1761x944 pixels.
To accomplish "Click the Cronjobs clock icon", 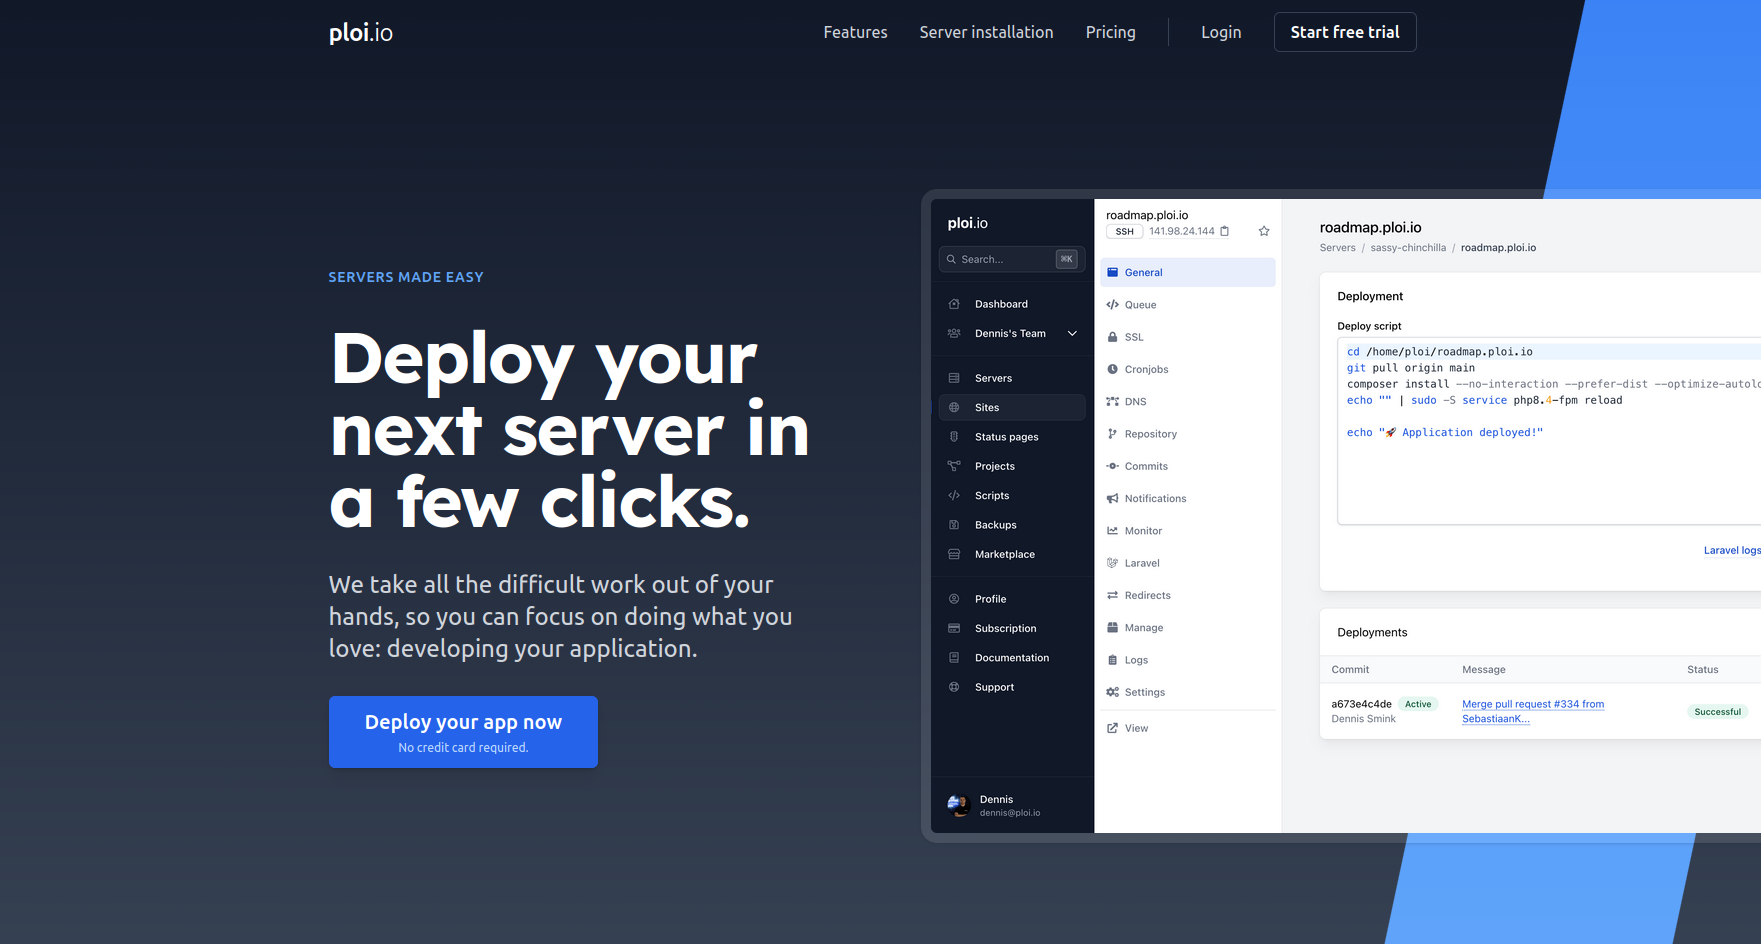I will pos(1112,369).
